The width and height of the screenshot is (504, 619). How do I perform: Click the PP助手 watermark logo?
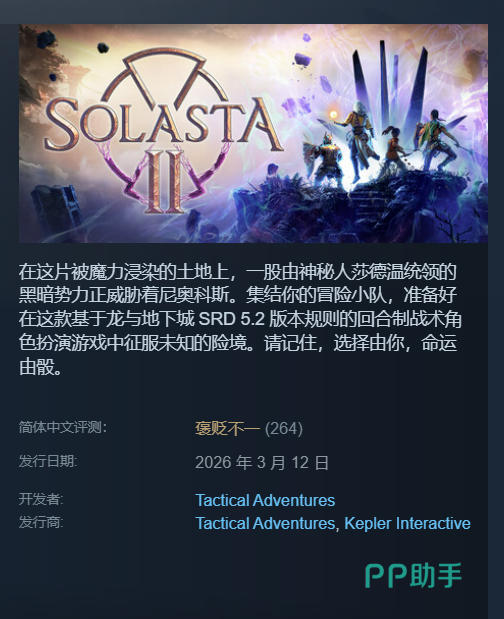(x=413, y=576)
